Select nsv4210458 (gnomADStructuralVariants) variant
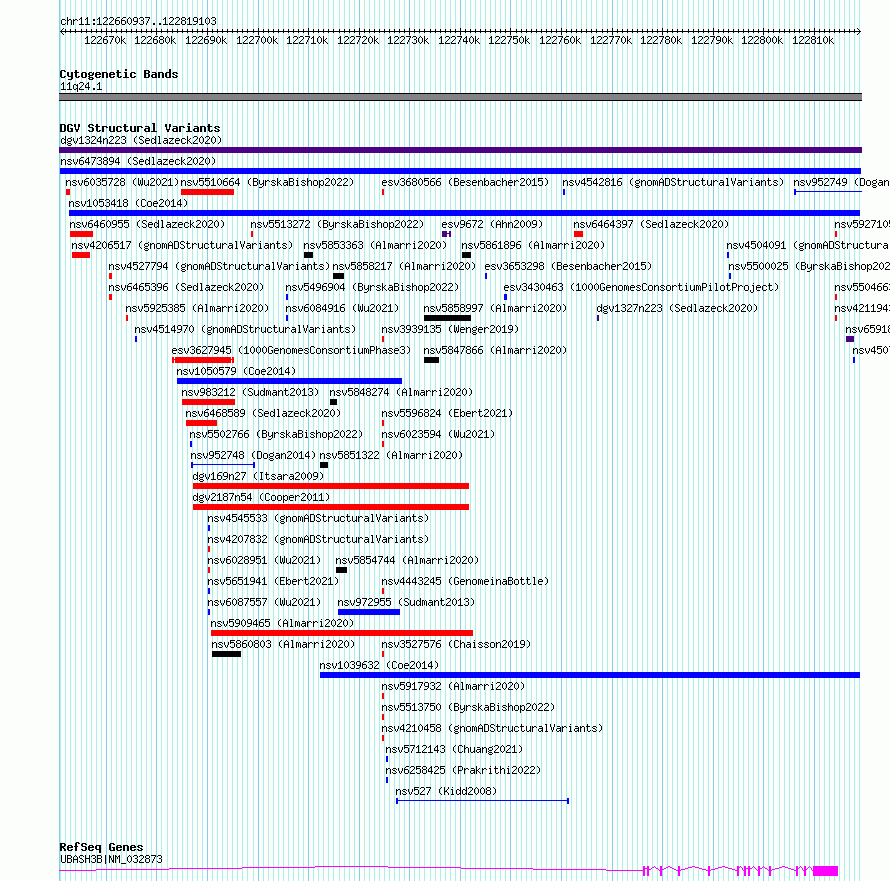 (x=492, y=728)
